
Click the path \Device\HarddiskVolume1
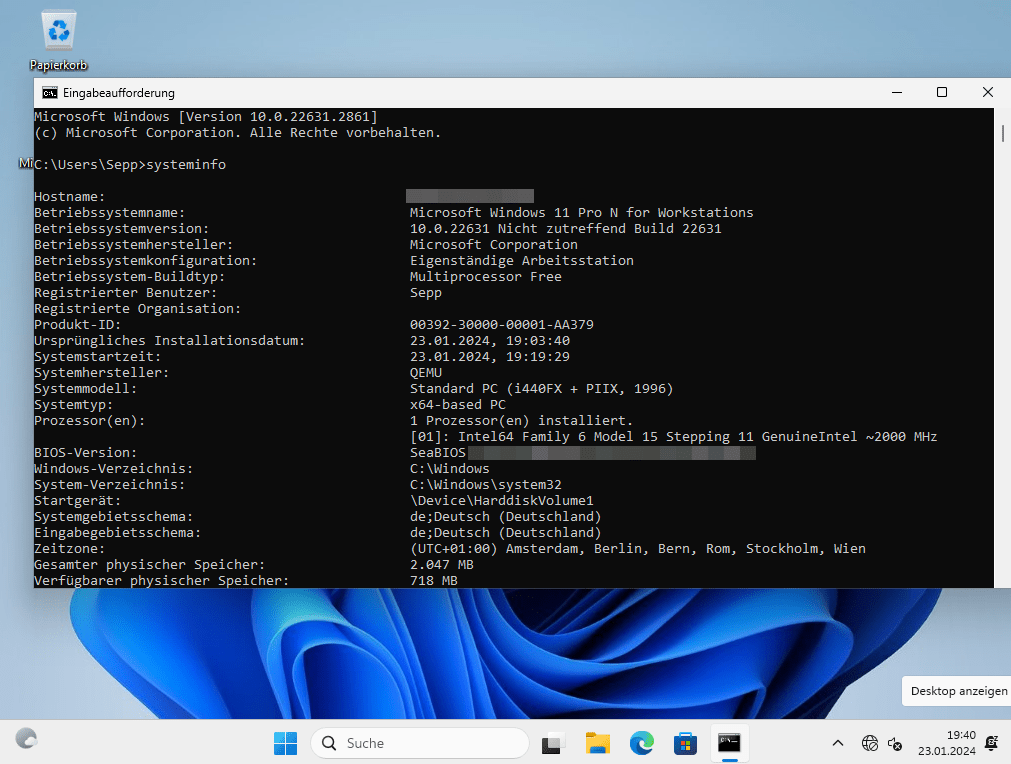coord(502,501)
